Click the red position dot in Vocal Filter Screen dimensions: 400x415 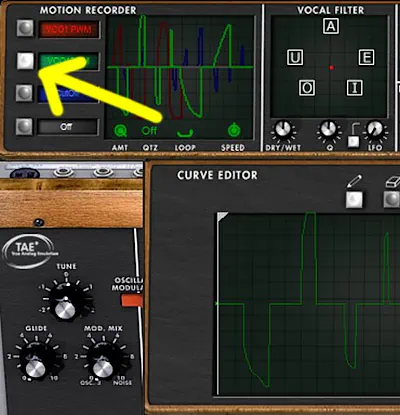[x=331, y=68]
